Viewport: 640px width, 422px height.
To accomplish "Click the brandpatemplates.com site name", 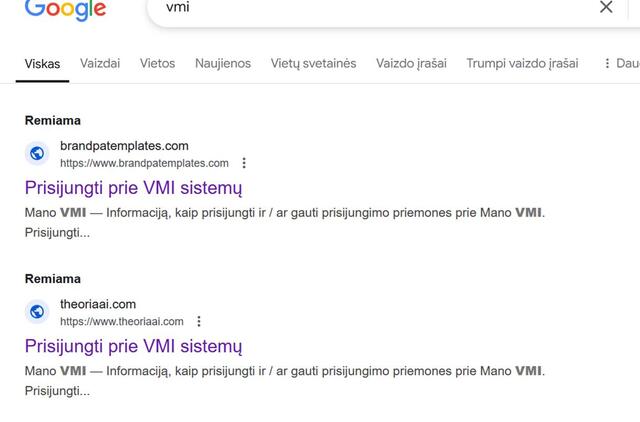I will click(x=124, y=146).
